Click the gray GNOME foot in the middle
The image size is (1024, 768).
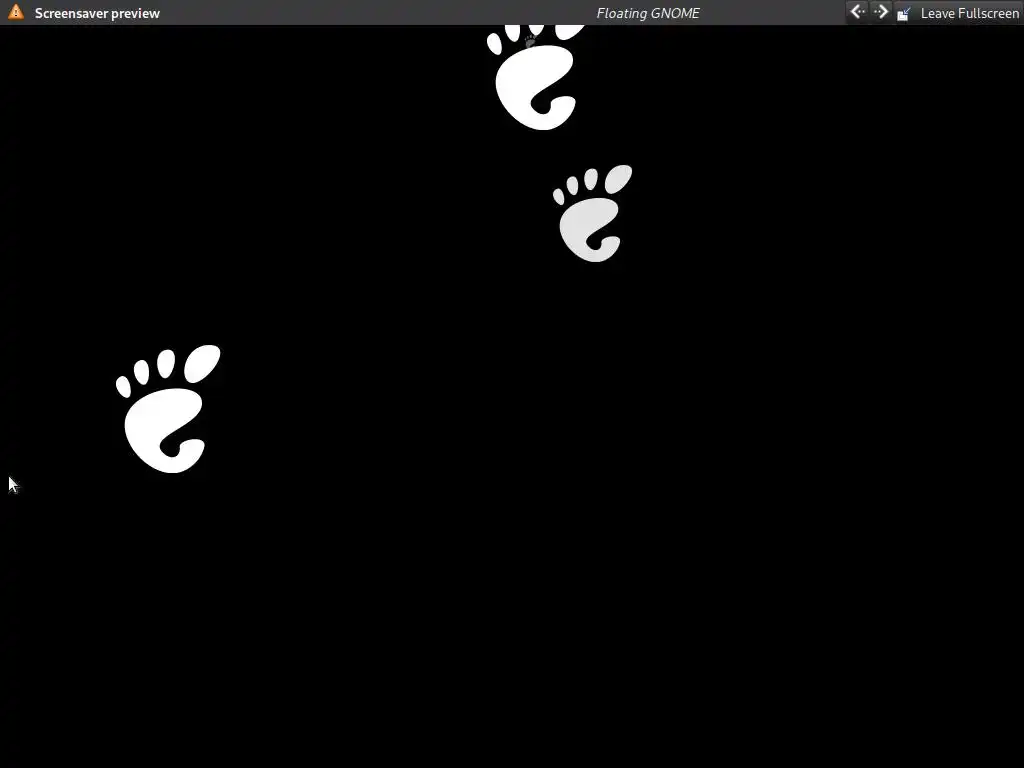pyautogui.click(x=592, y=214)
